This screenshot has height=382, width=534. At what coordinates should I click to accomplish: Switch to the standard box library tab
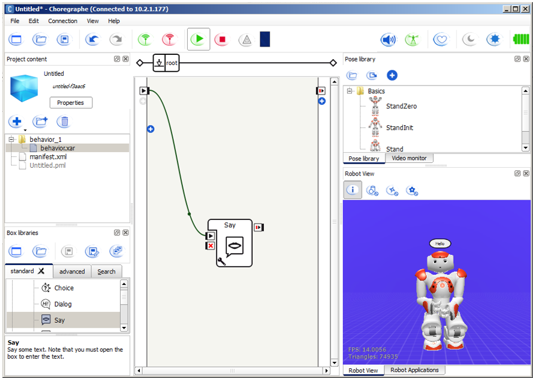[x=29, y=271]
